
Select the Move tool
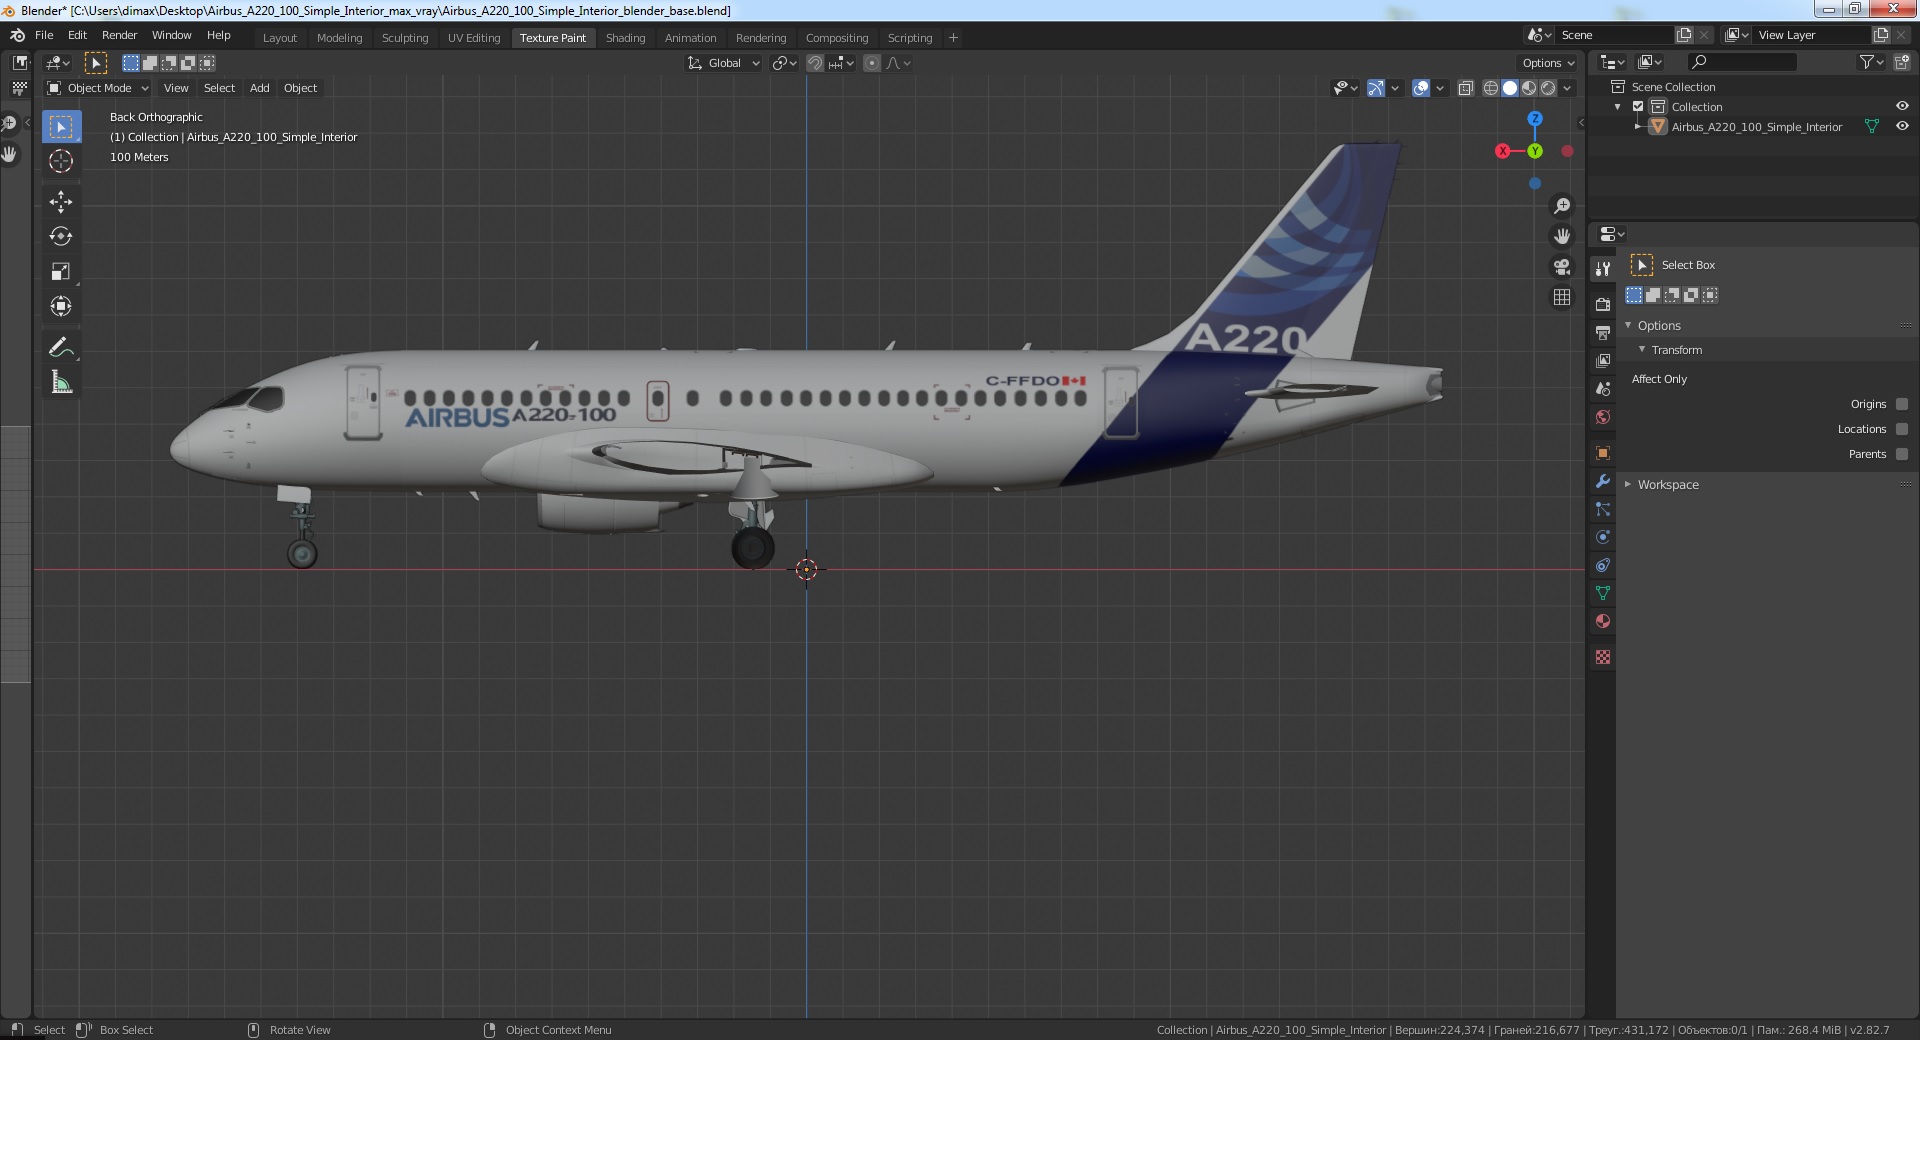(x=61, y=202)
